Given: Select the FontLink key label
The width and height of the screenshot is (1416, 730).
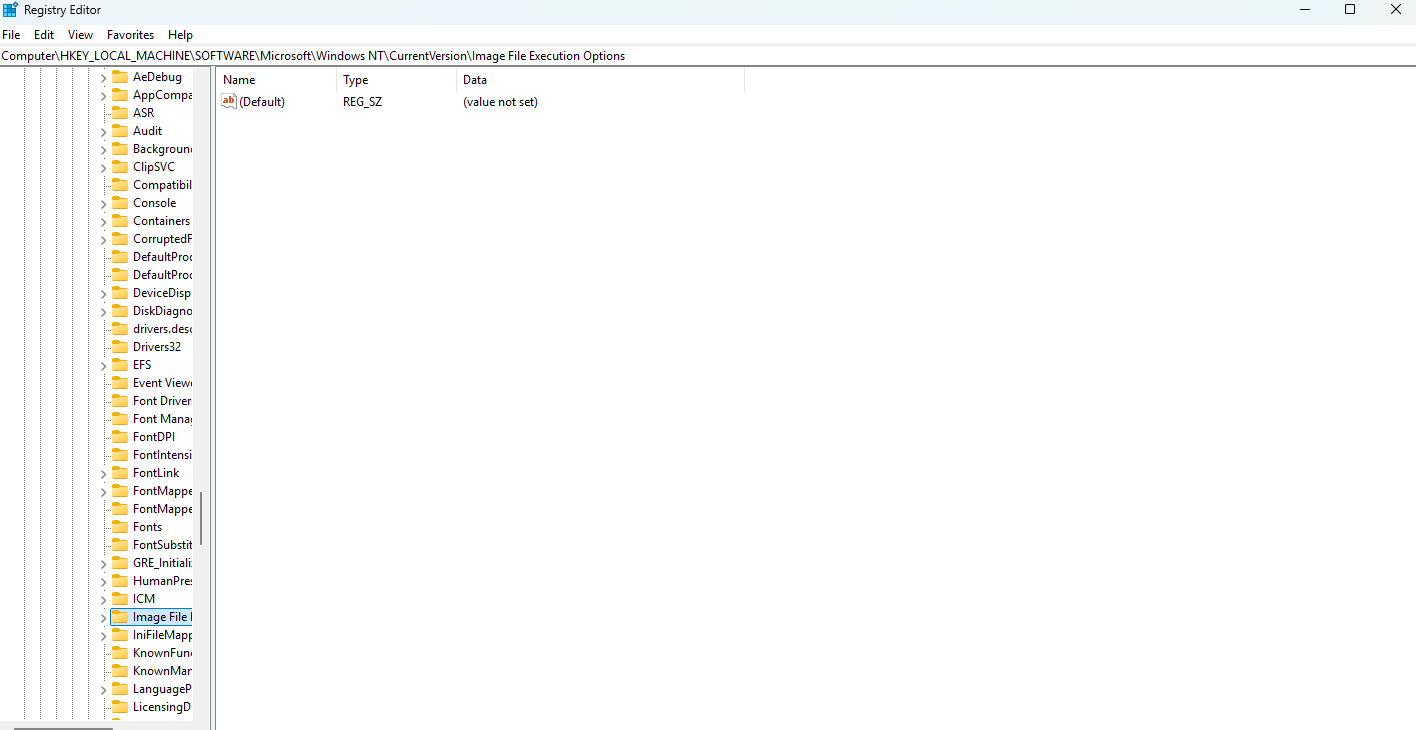Looking at the screenshot, I should coord(156,473).
